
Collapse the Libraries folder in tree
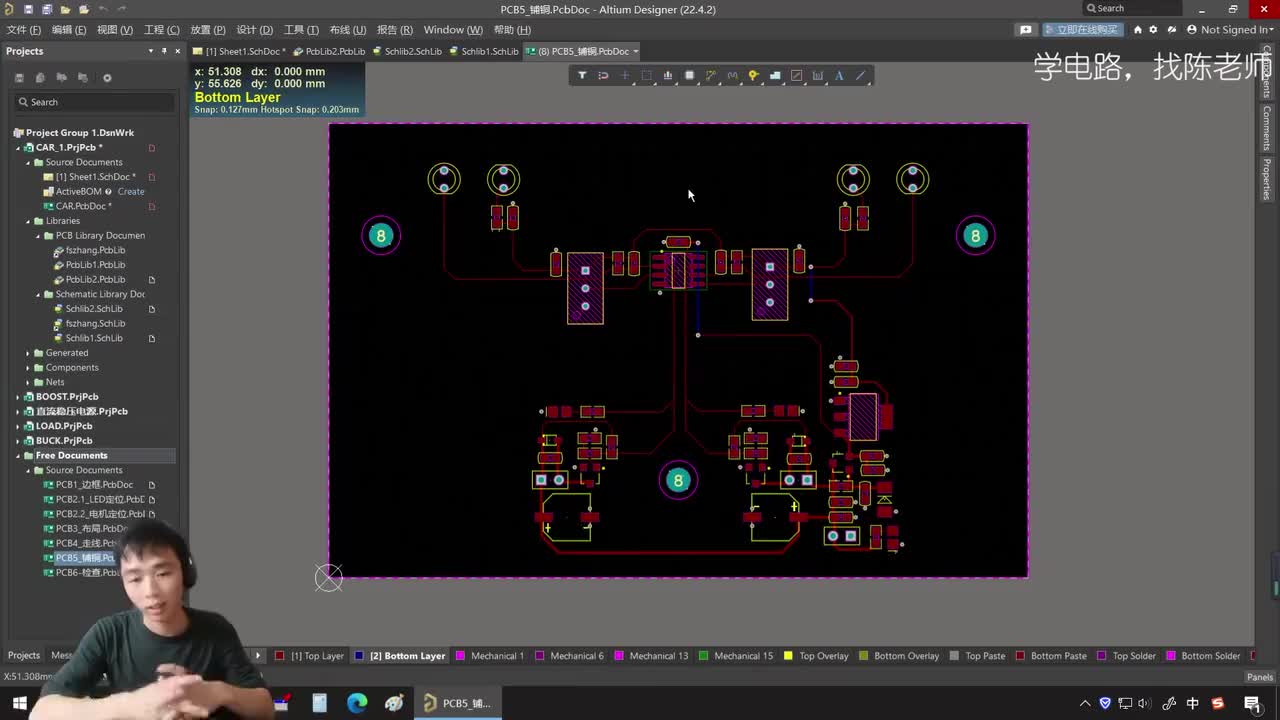[x=28, y=221]
